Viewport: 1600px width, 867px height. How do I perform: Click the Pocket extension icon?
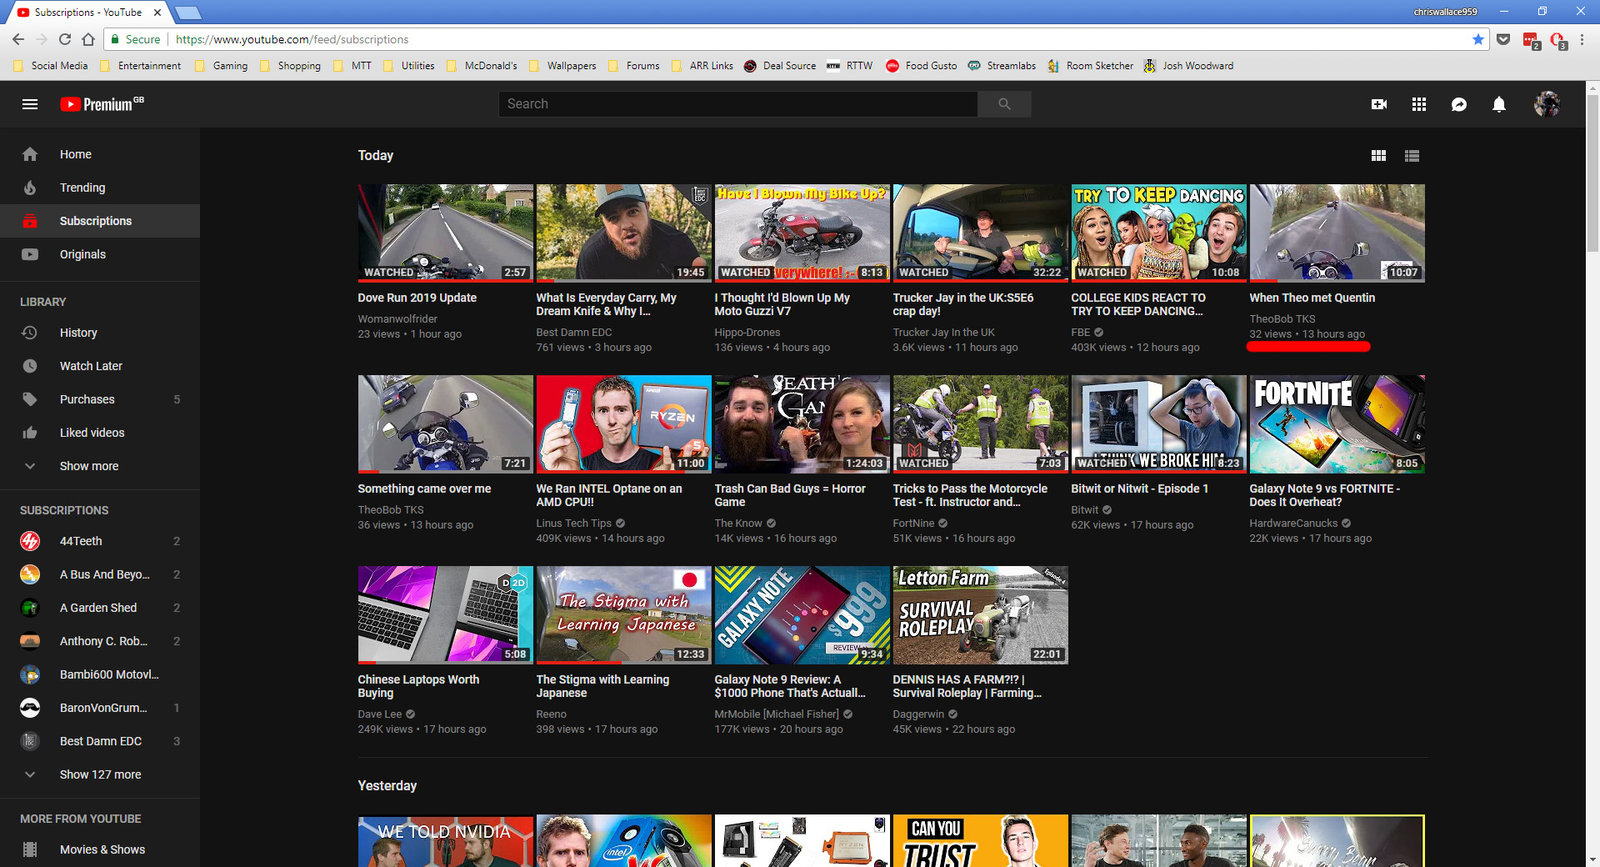point(1503,39)
